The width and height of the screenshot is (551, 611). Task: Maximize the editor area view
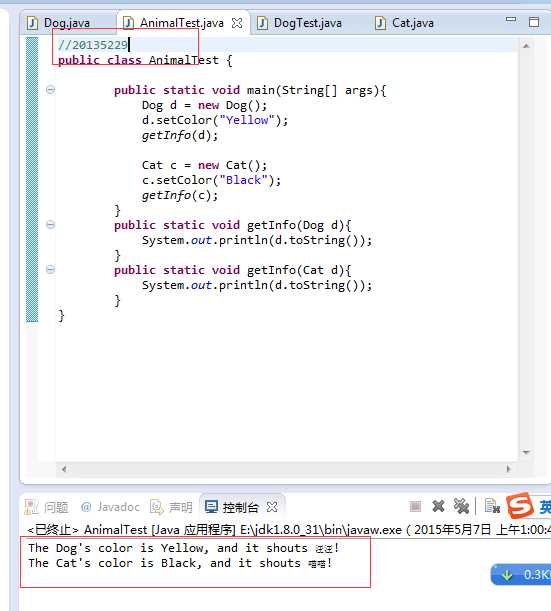pyautogui.click(x=534, y=22)
